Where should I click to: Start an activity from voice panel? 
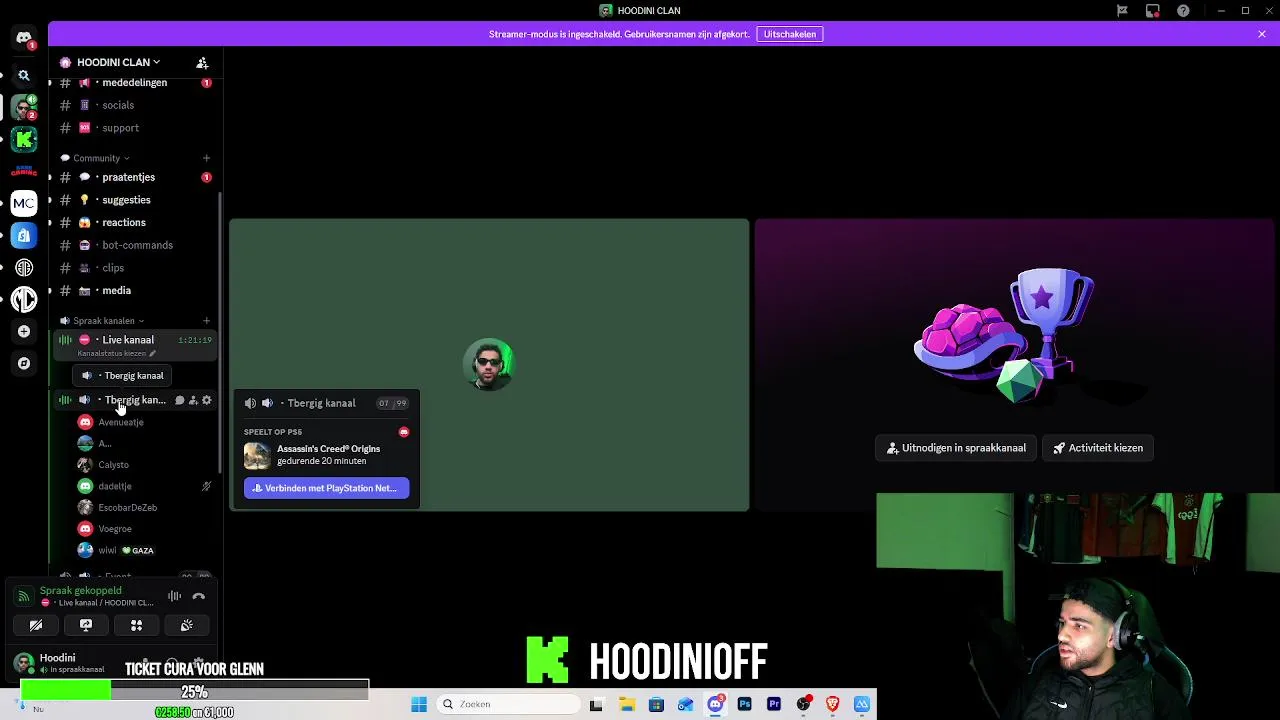pos(136,625)
